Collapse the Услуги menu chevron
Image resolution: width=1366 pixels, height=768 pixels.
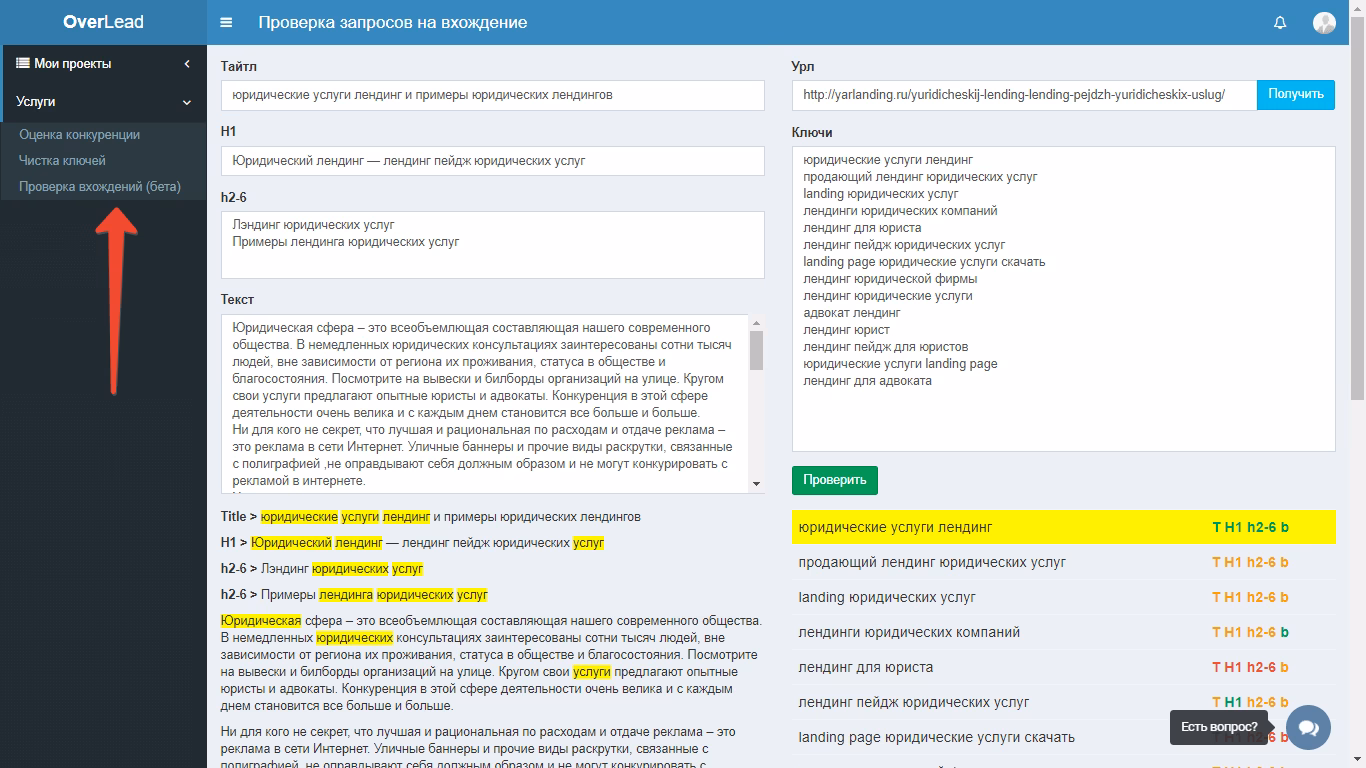tap(187, 102)
